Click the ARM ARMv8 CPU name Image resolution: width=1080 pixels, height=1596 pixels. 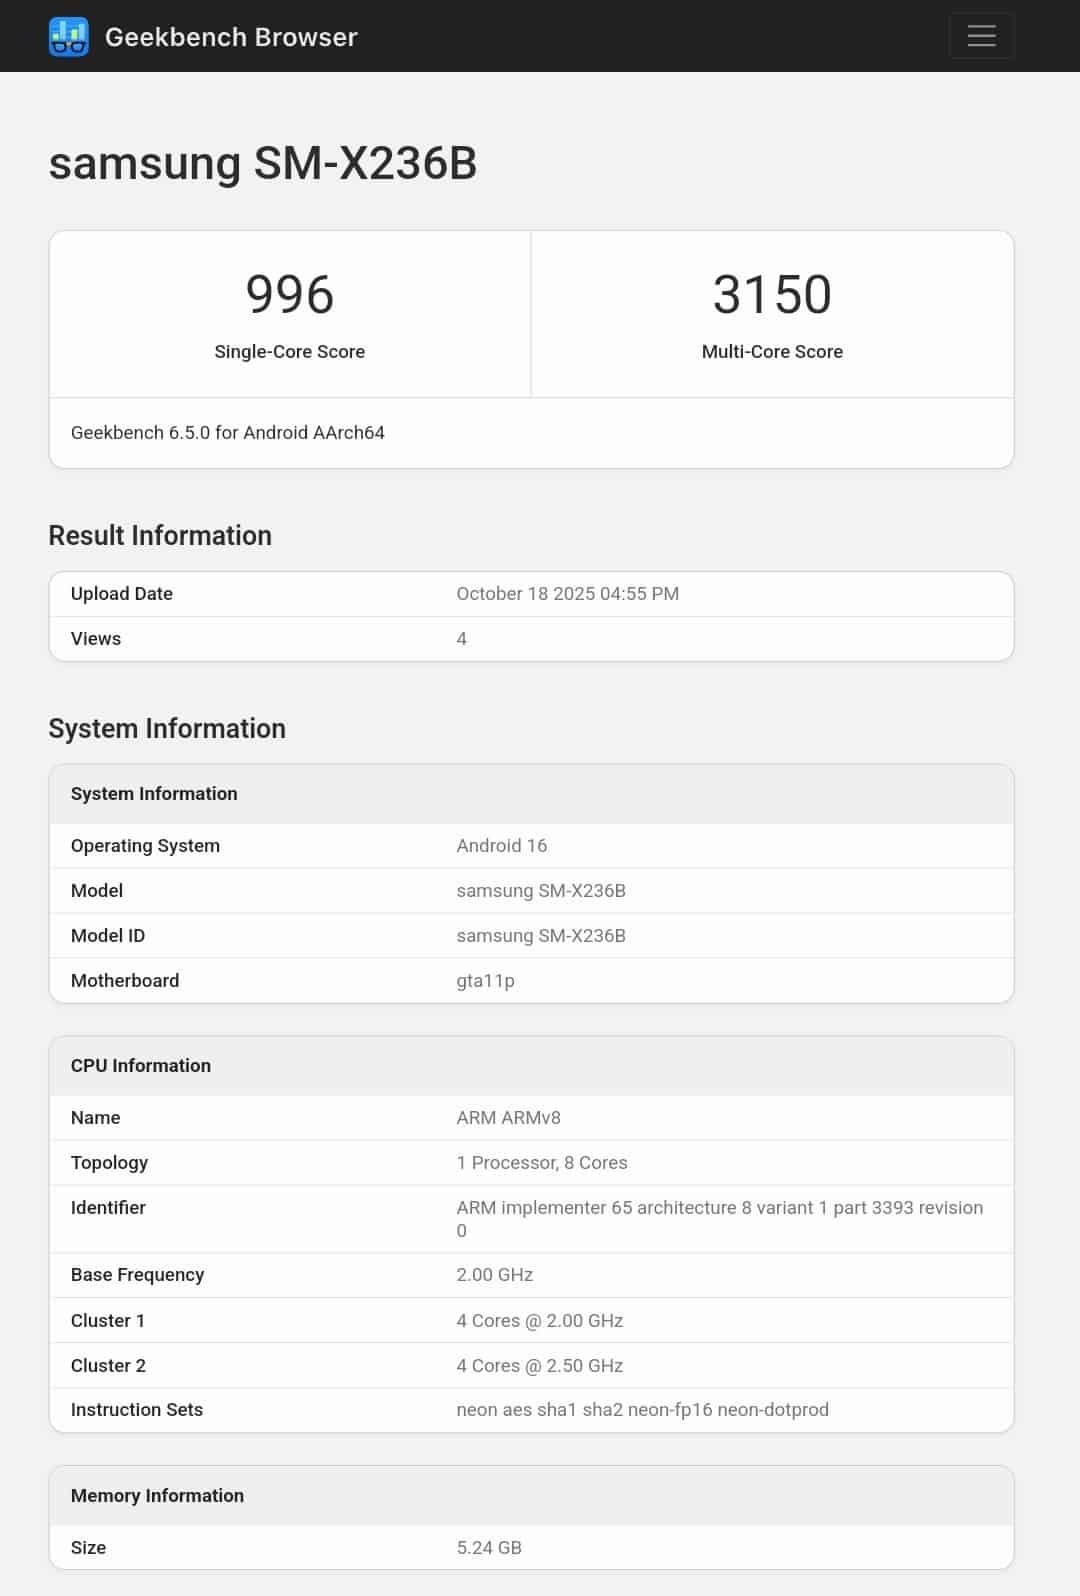[508, 1118]
